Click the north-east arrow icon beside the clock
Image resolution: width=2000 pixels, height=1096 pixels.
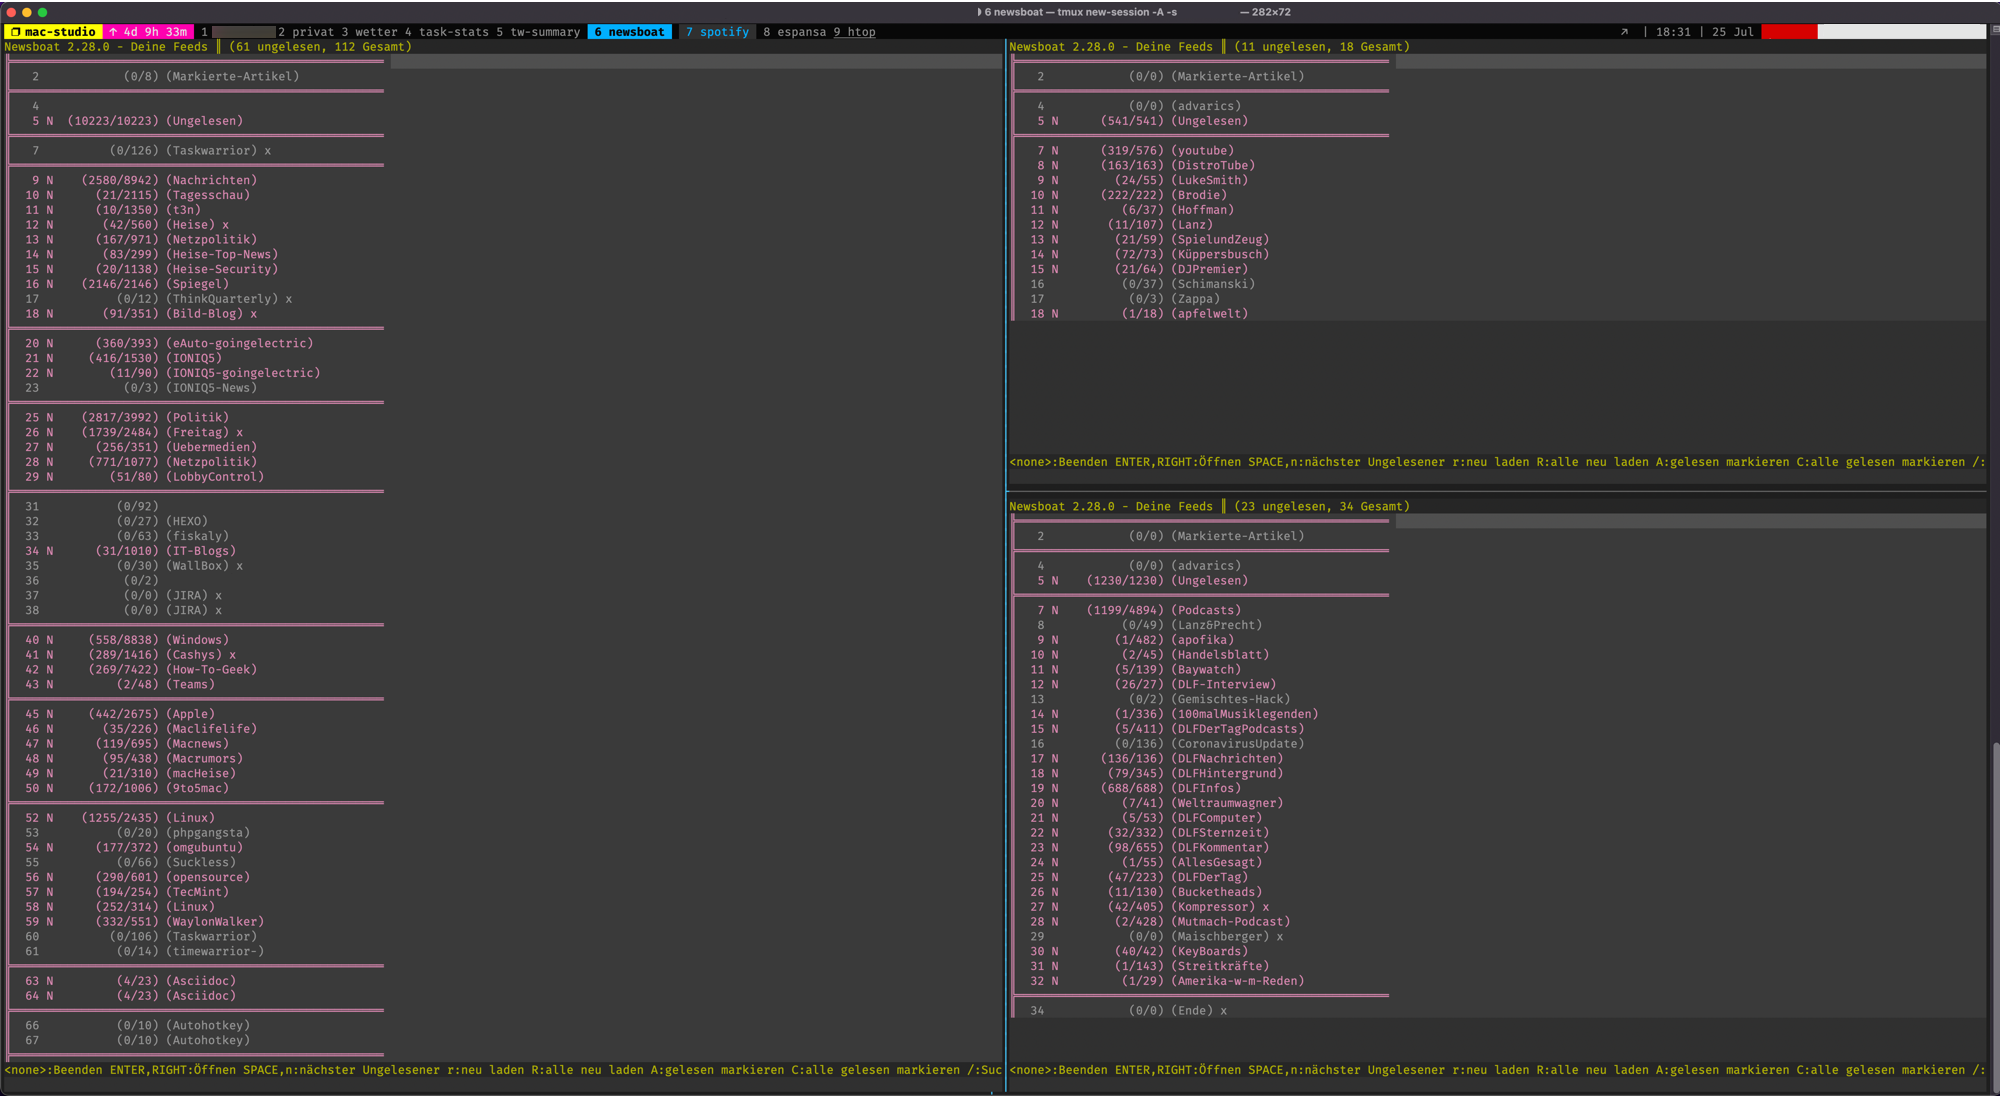pos(1622,32)
